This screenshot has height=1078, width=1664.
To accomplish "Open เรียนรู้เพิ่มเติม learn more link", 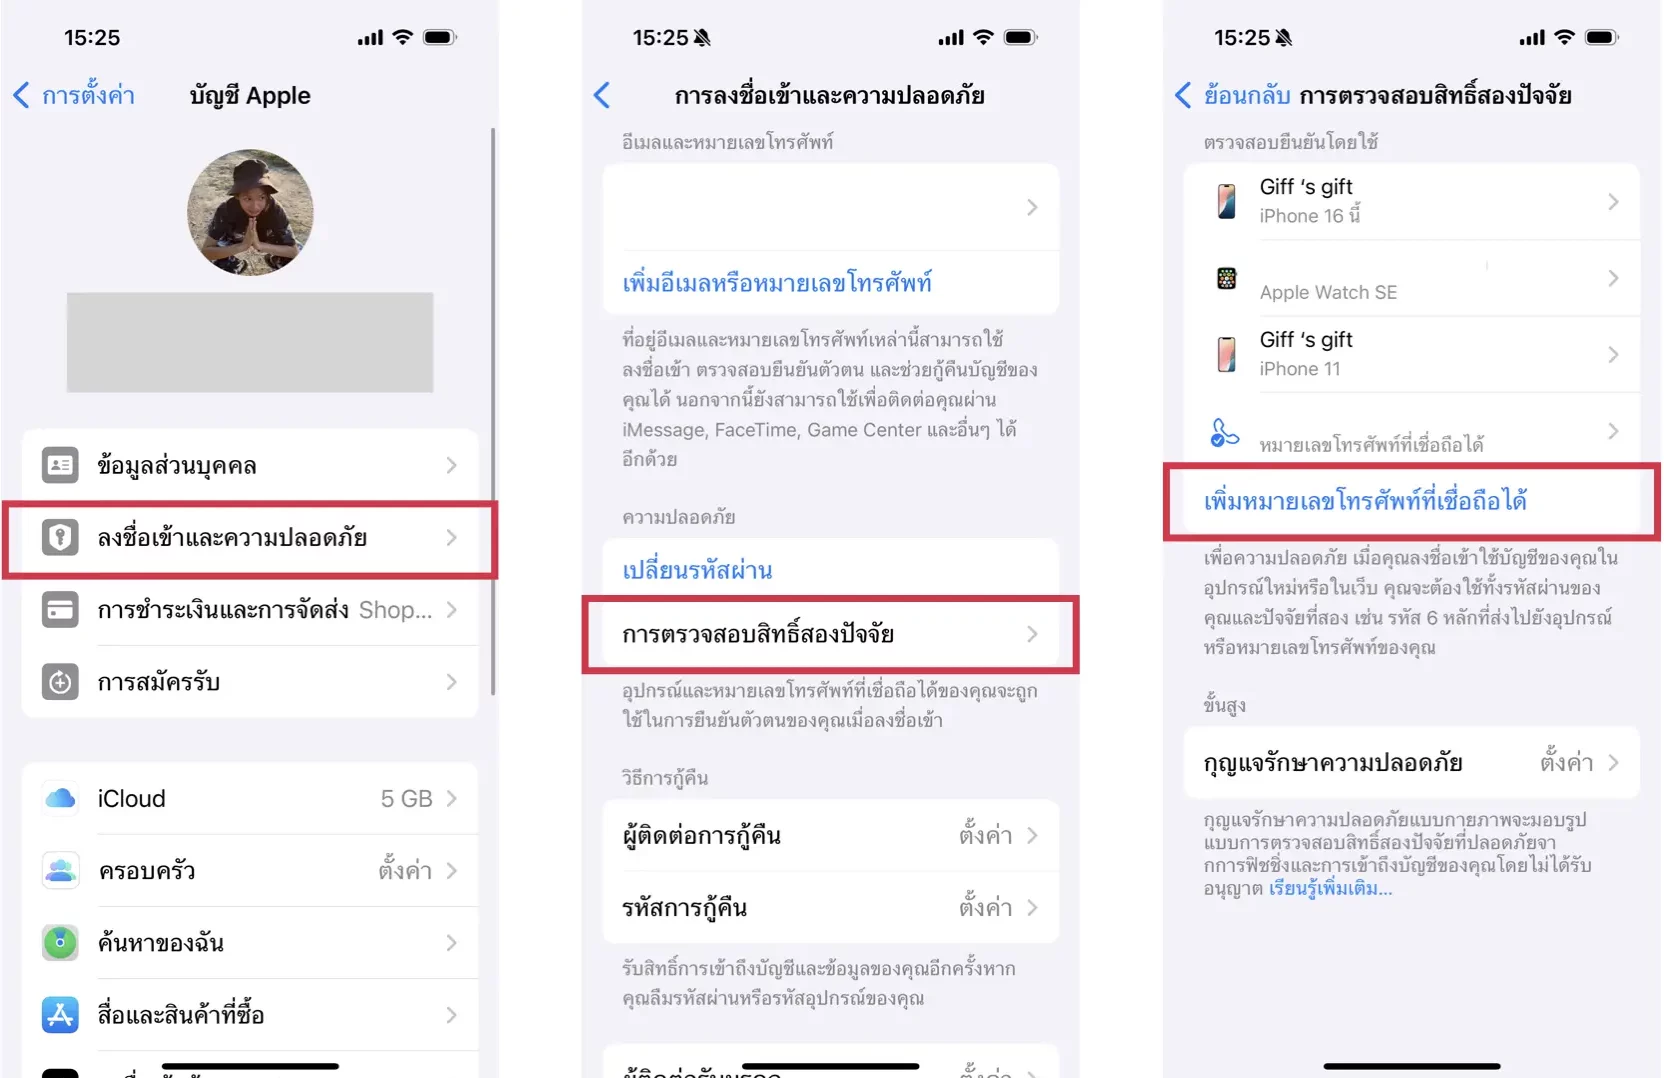I will tap(1330, 888).
